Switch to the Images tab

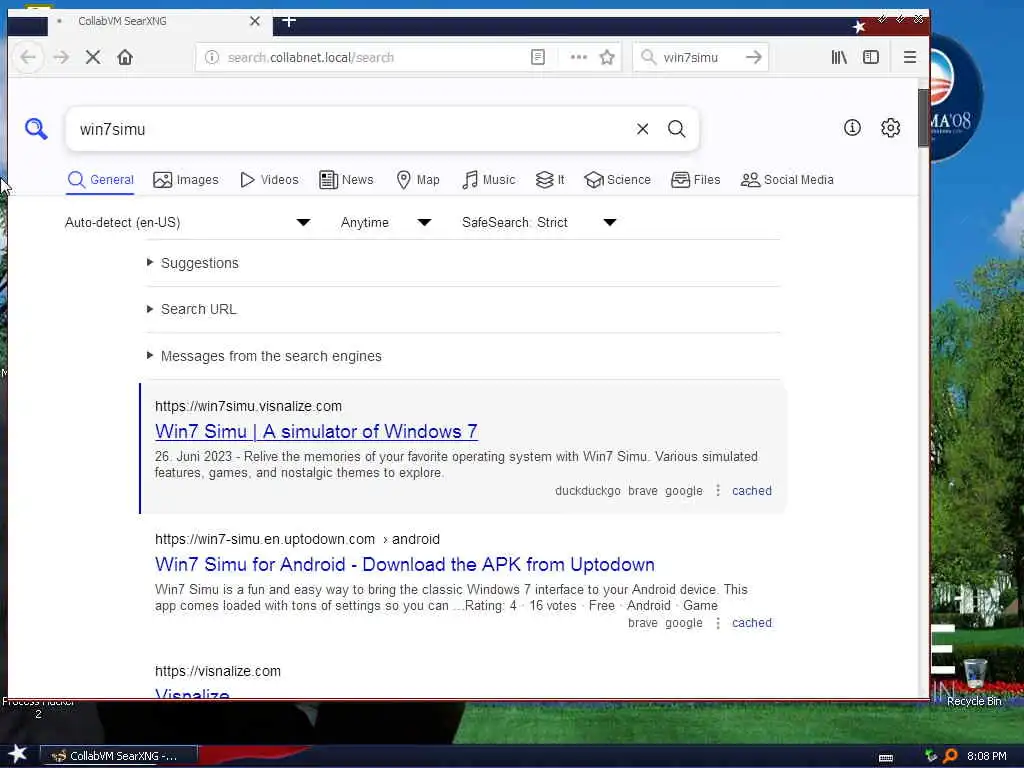pos(186,180)
